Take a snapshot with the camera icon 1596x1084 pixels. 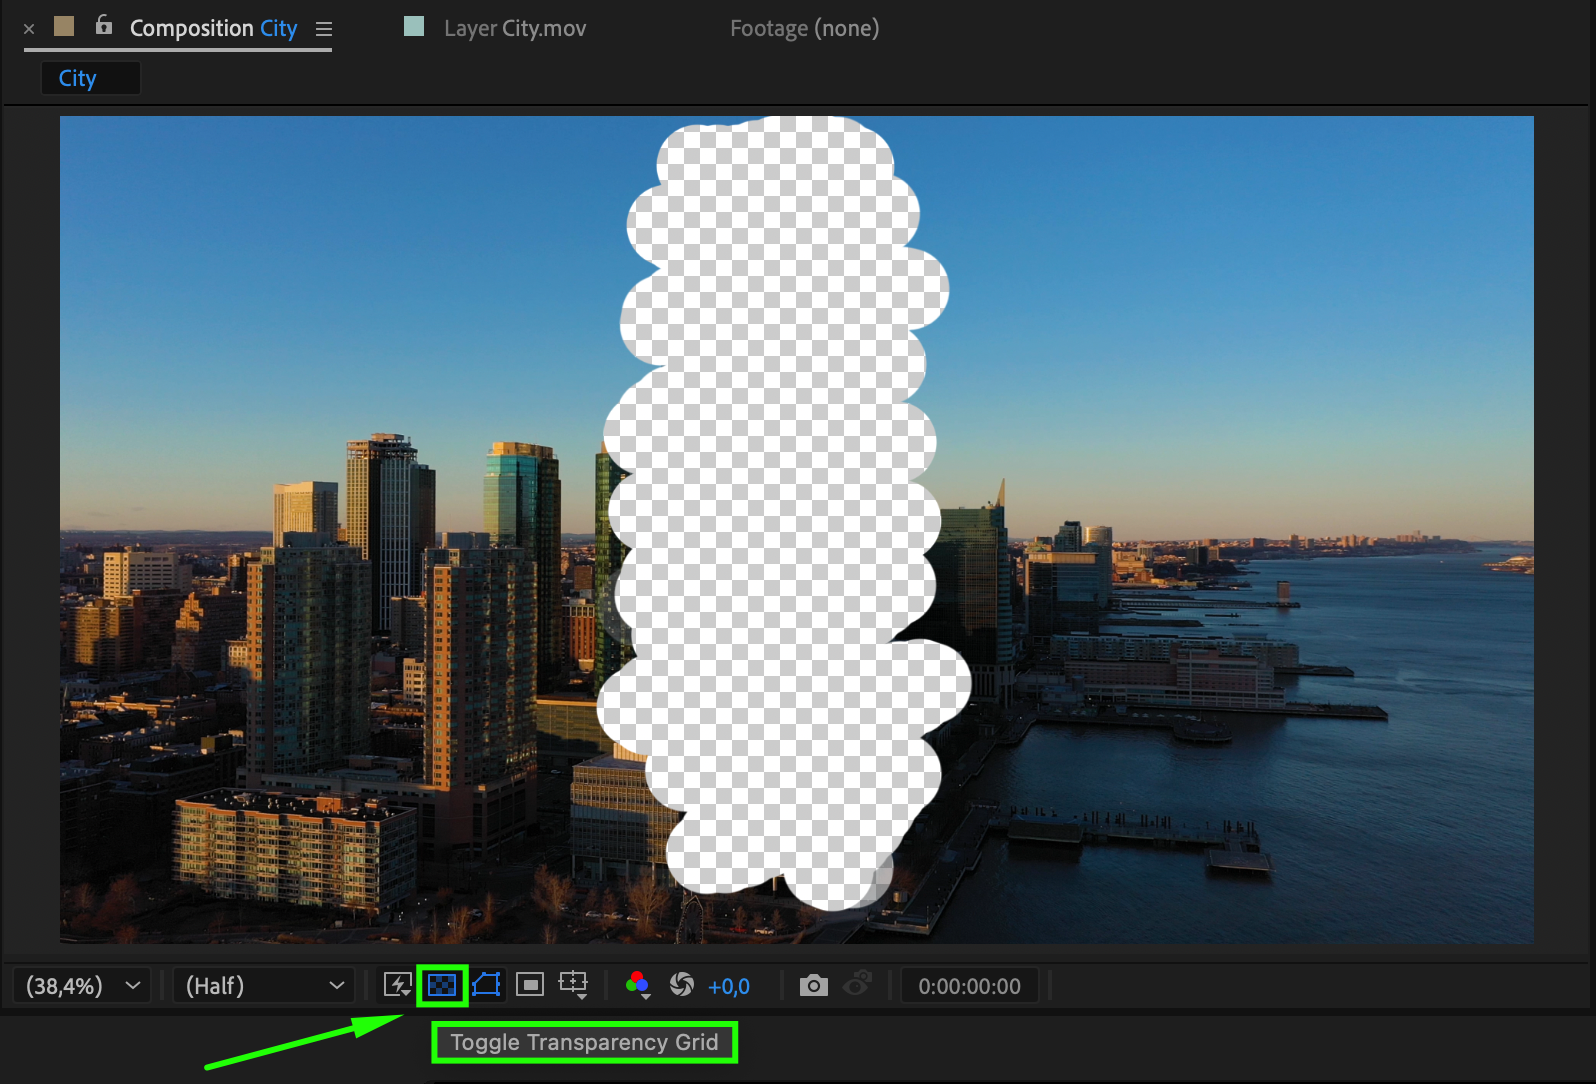(x=814, y=986)
